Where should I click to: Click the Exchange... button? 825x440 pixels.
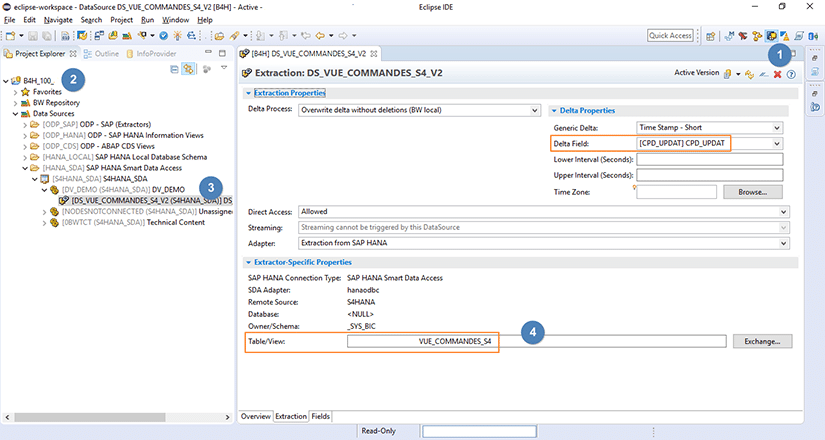click(762, 342)
